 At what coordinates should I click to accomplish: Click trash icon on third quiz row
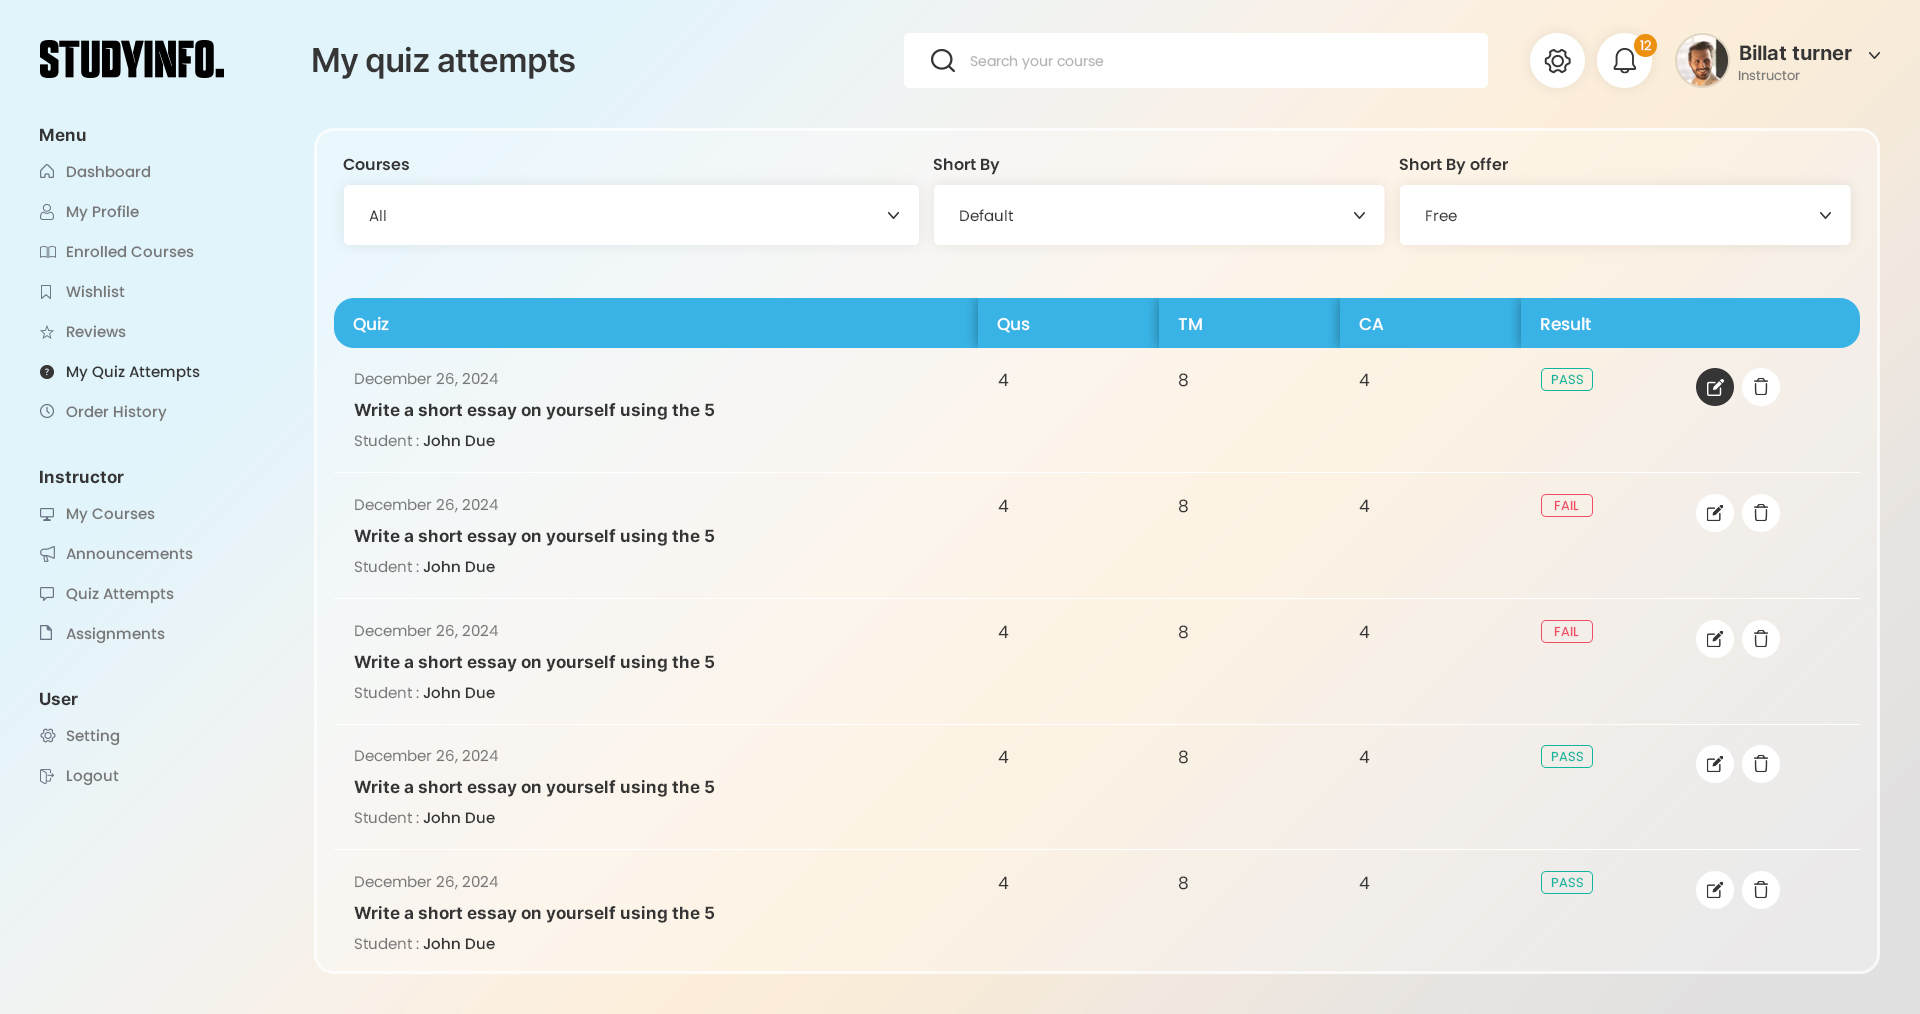tap(1760, 639)
